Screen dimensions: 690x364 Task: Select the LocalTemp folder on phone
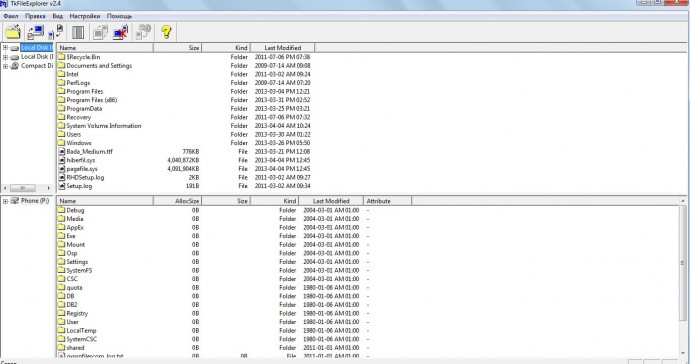[x=81, y=330]
